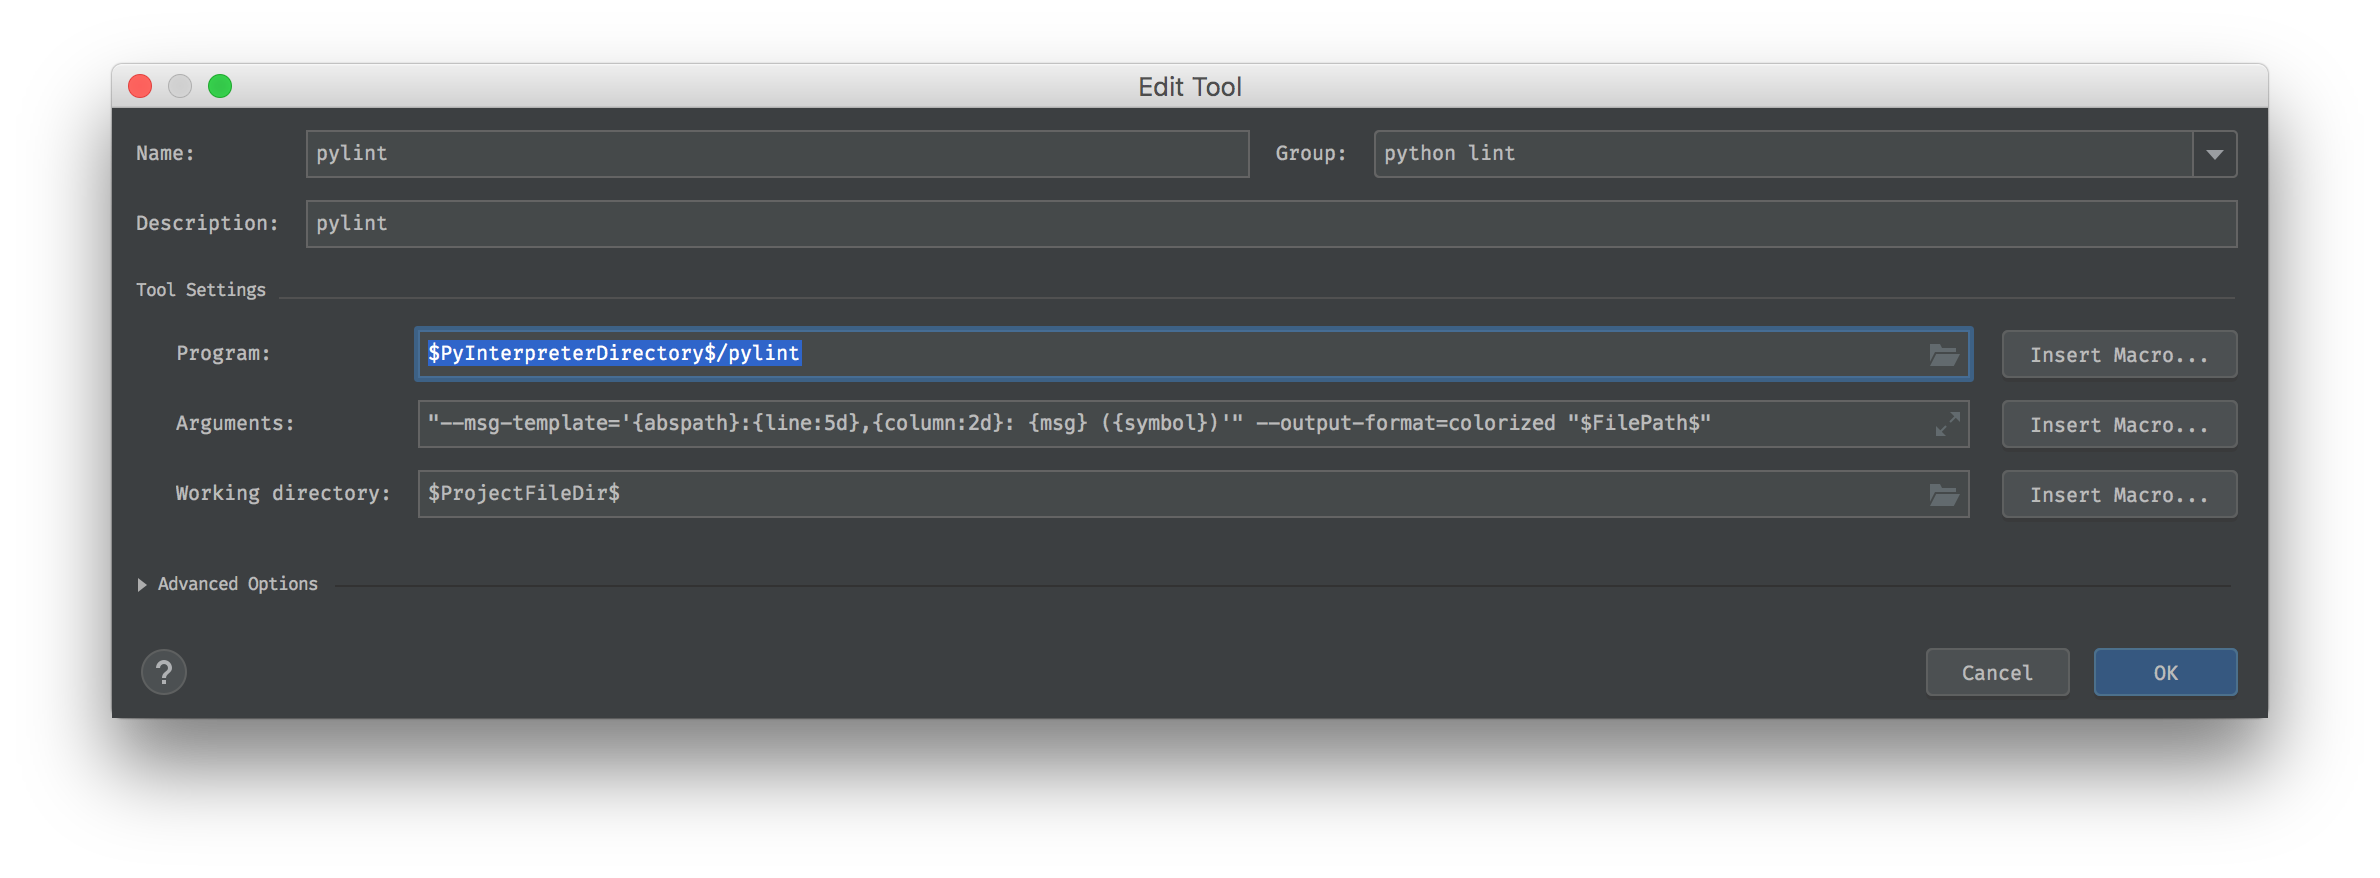Click Insert Macro for Arguments
Image resolution: width=2380 pixels, height=878 pixels.
2119,424
